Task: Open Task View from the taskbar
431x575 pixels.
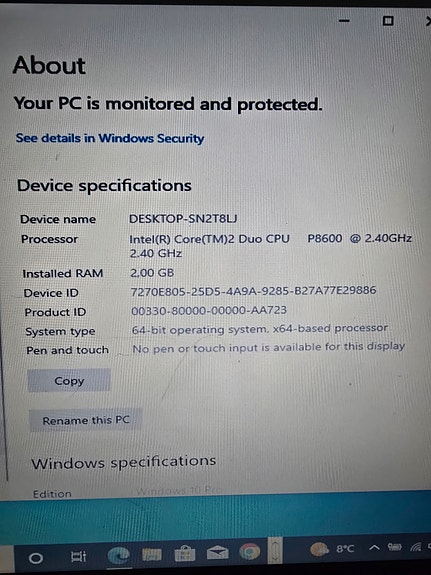Action: pyautogui.click(x=78, y=557)
